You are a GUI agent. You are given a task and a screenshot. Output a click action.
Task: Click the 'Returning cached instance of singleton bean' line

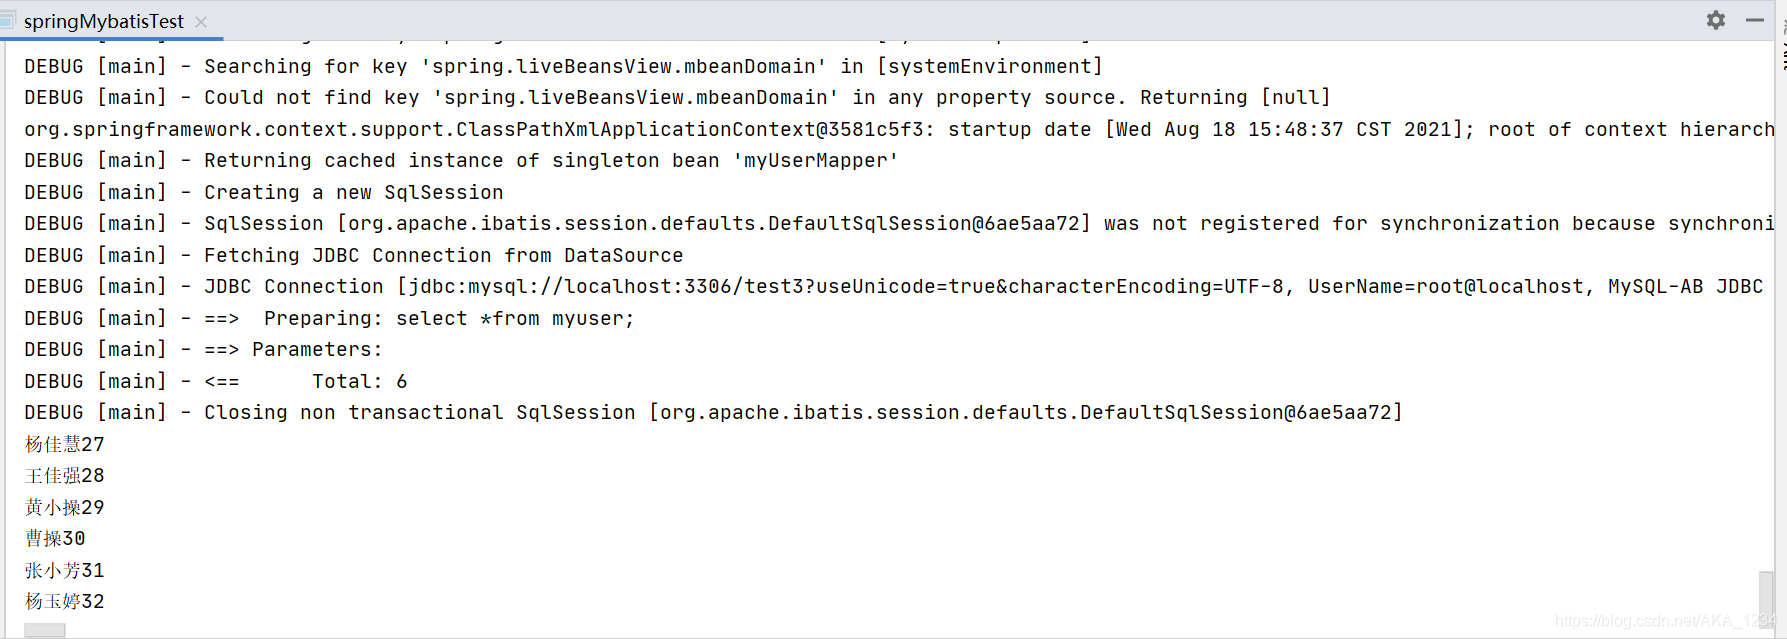tap(461, 160)
